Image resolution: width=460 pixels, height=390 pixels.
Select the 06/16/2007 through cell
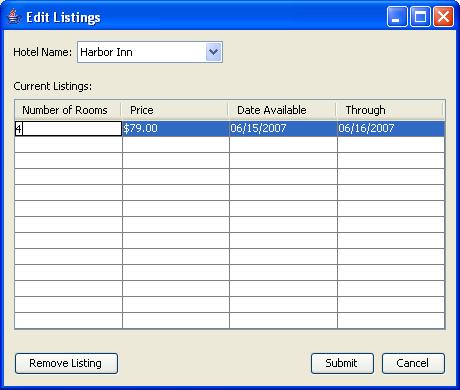(x=391, y=128)
